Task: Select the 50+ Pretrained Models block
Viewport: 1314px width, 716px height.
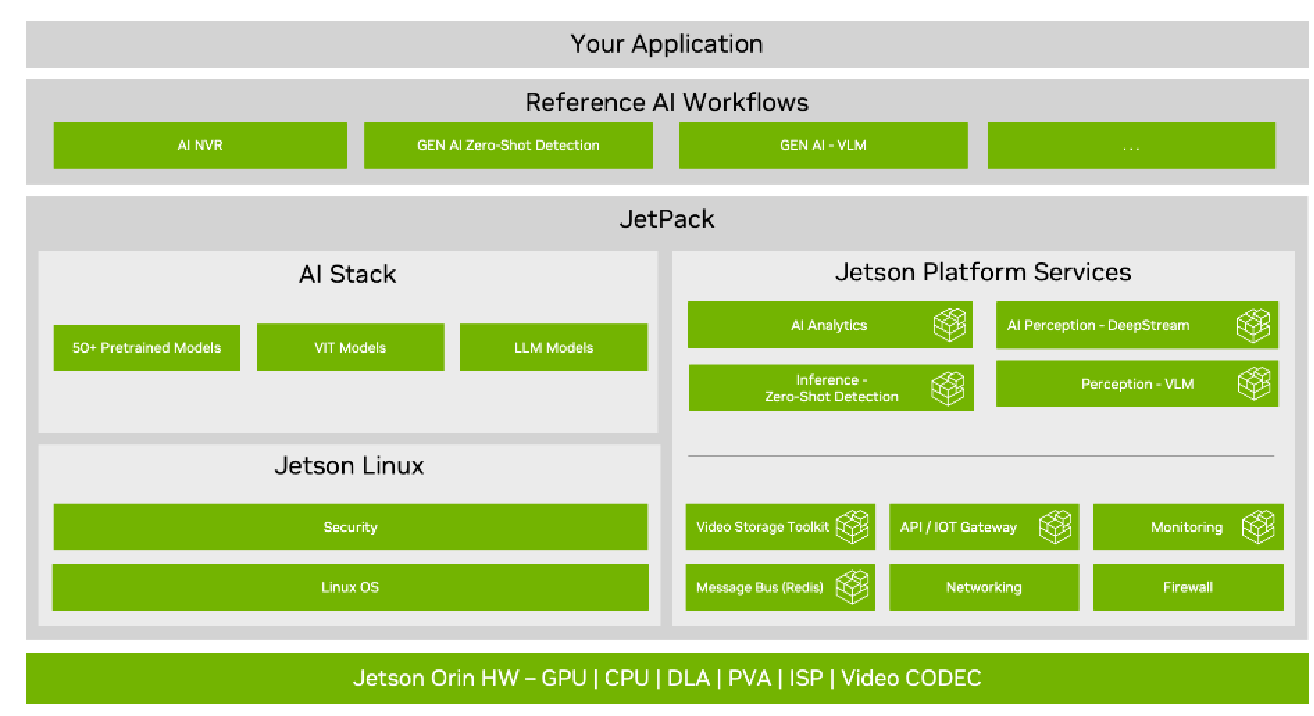Action: click(x=147, y=348)
